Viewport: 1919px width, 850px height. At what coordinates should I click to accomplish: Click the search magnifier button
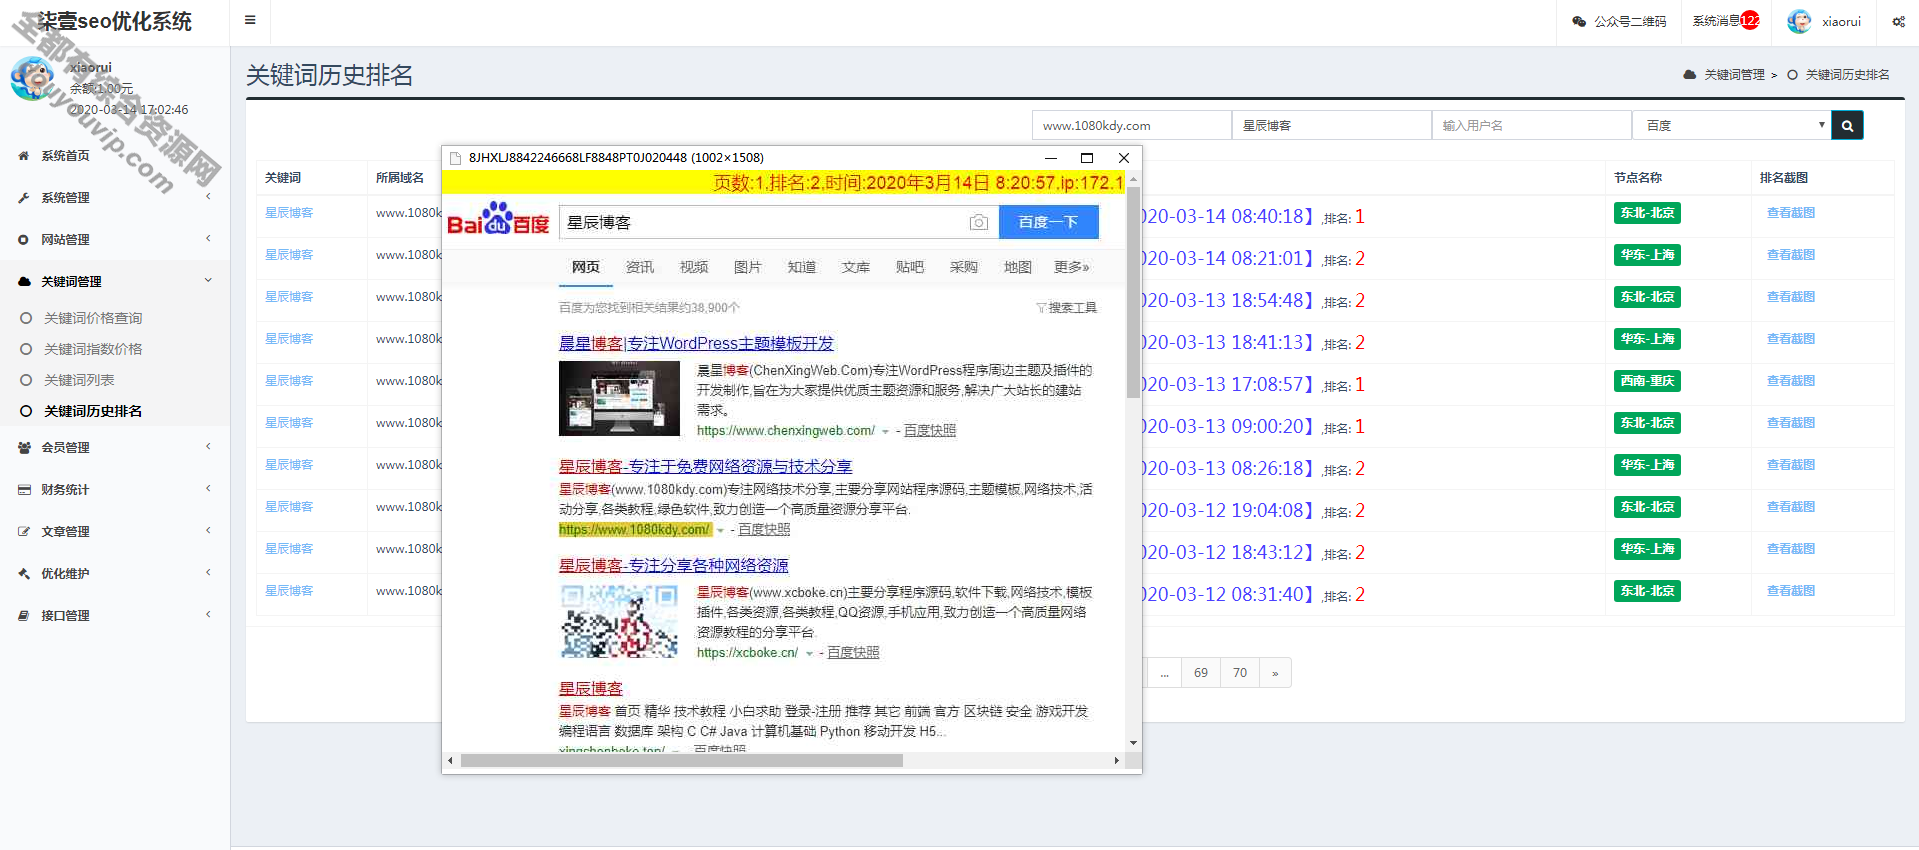coord(1847,125)
